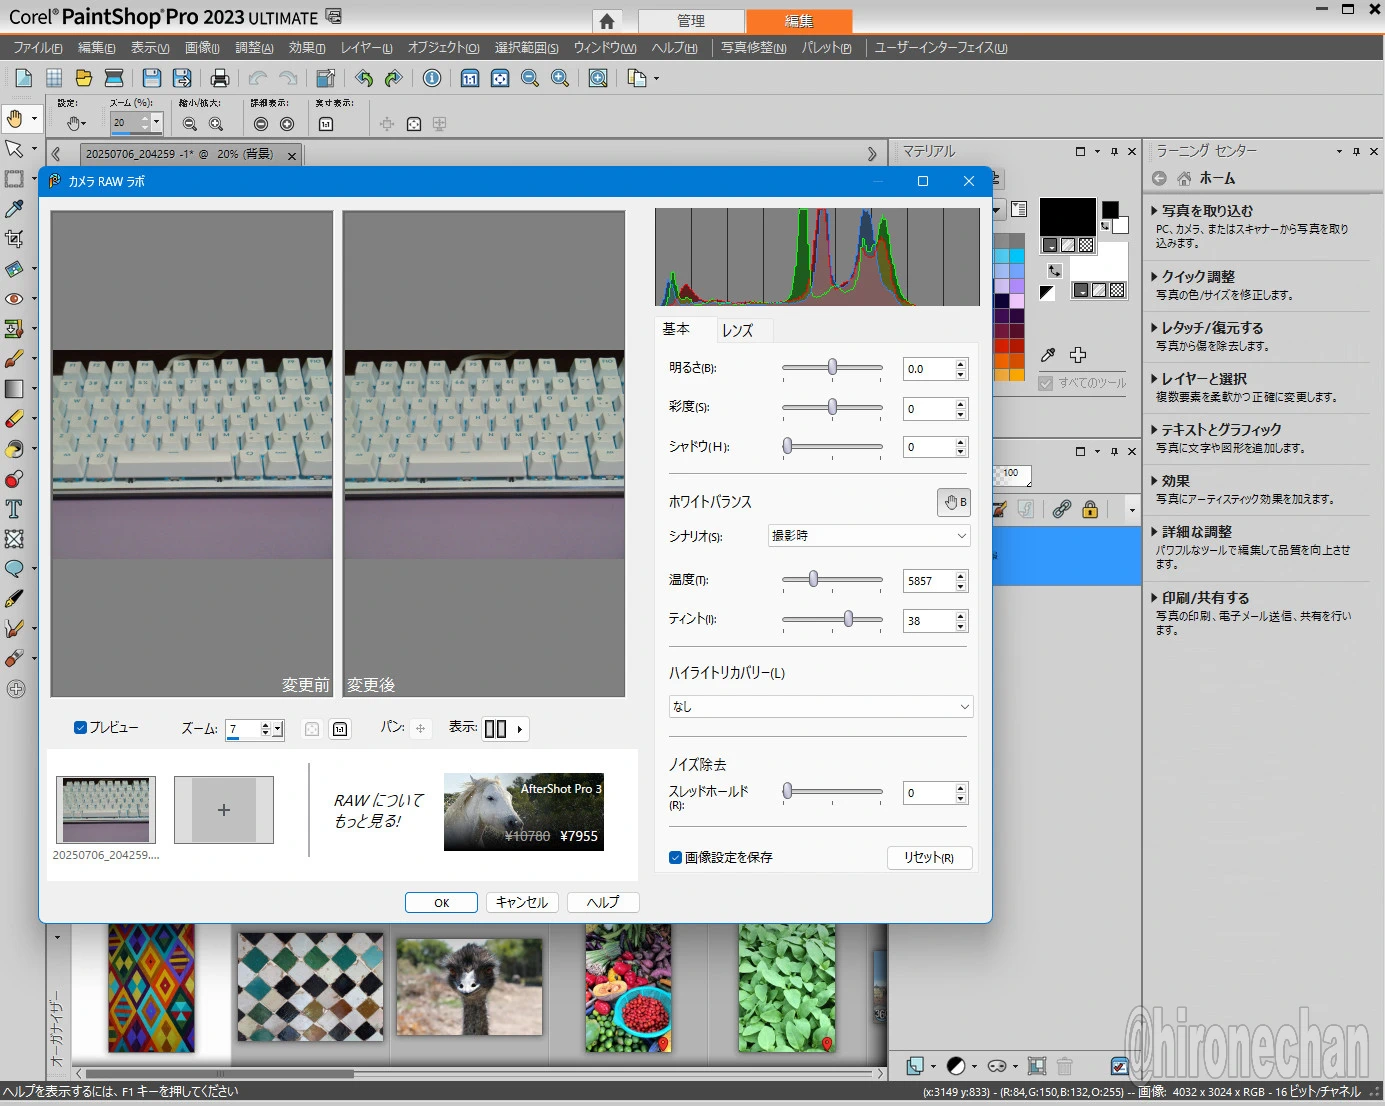Click the layer lock padlock icon
The height and width of the screenshot is (1106, 1385).
[x=1090, y=509]
